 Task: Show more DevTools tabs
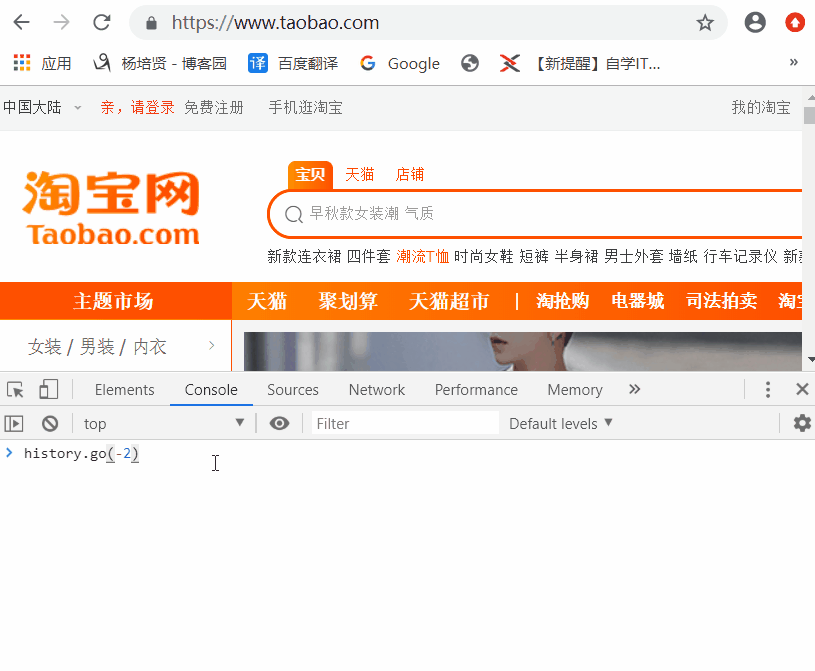pos(634,389)
